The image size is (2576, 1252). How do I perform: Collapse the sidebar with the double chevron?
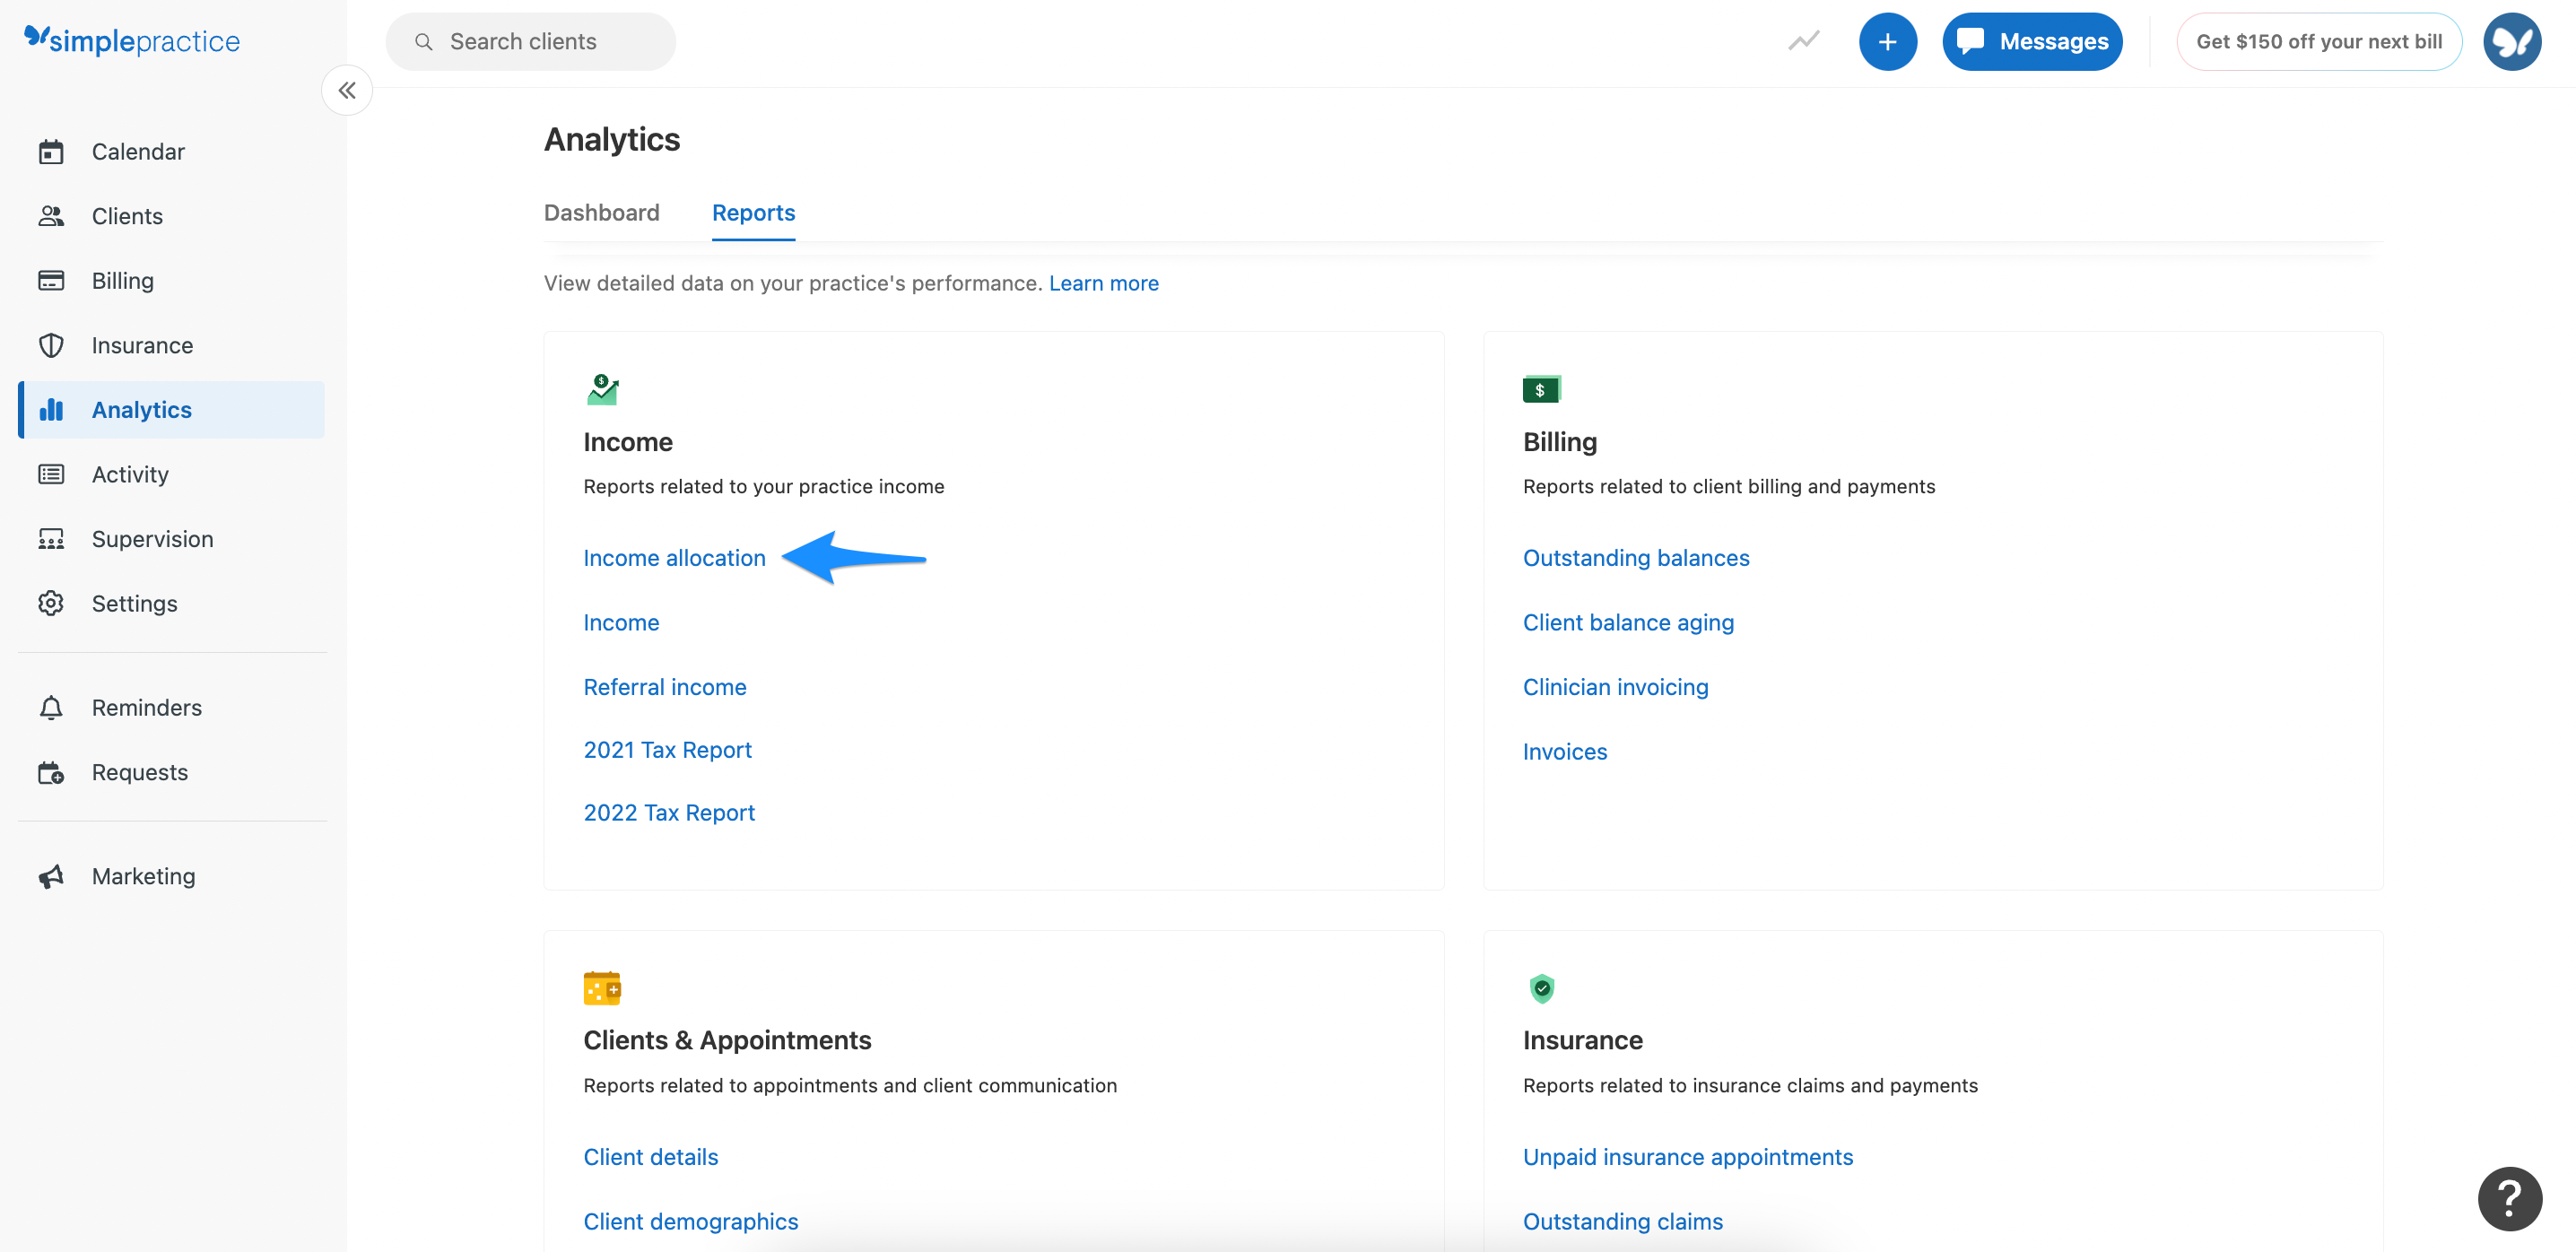346,90
